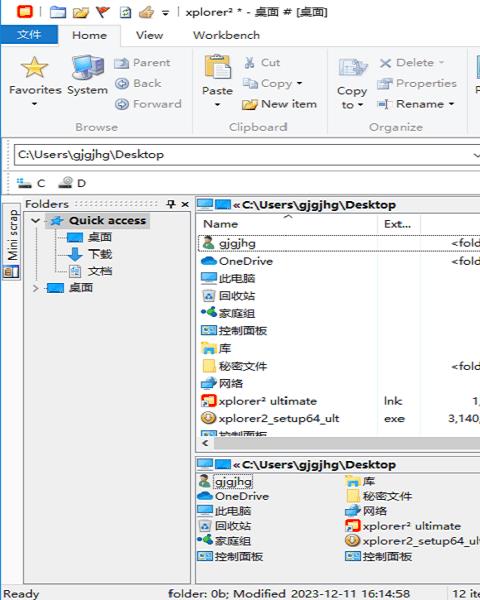Switch to the Home tab

click(x=90, y=35)
